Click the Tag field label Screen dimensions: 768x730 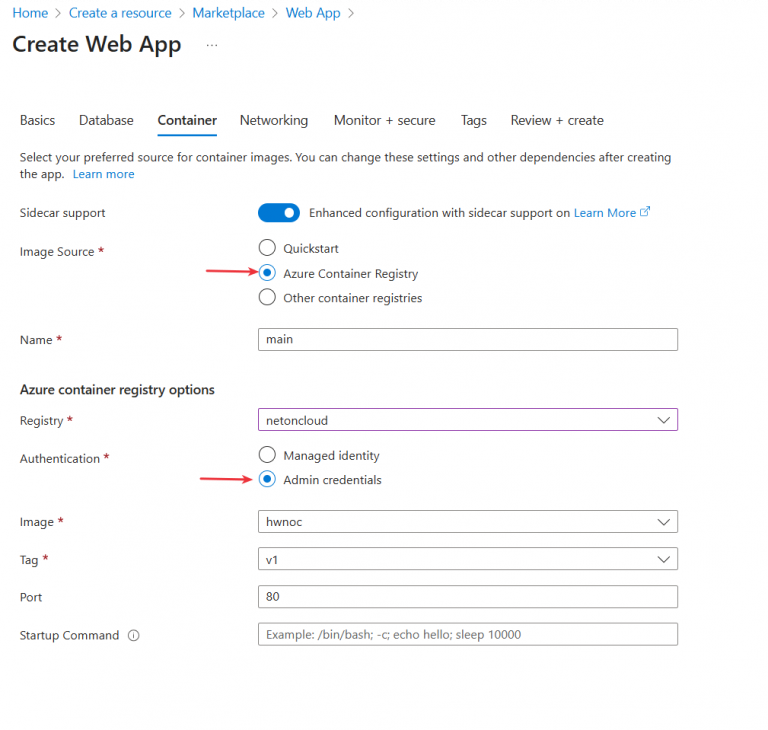tap(29, 560)
